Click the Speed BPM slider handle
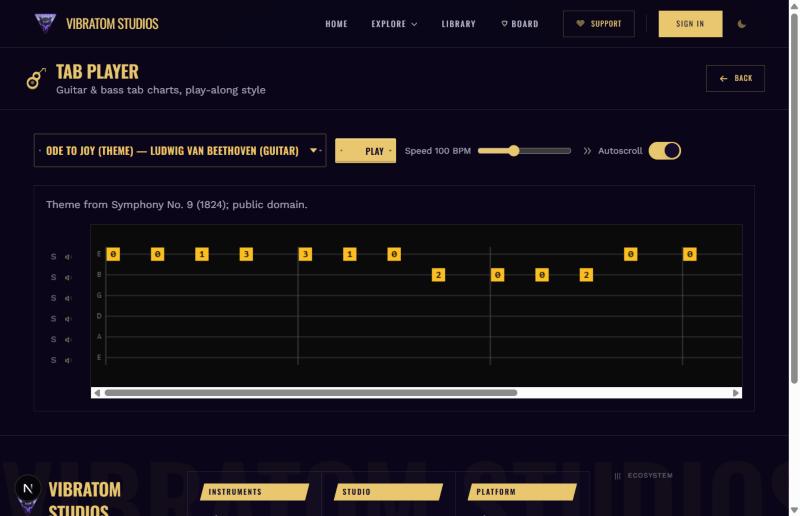 click(x=514, y=151)
